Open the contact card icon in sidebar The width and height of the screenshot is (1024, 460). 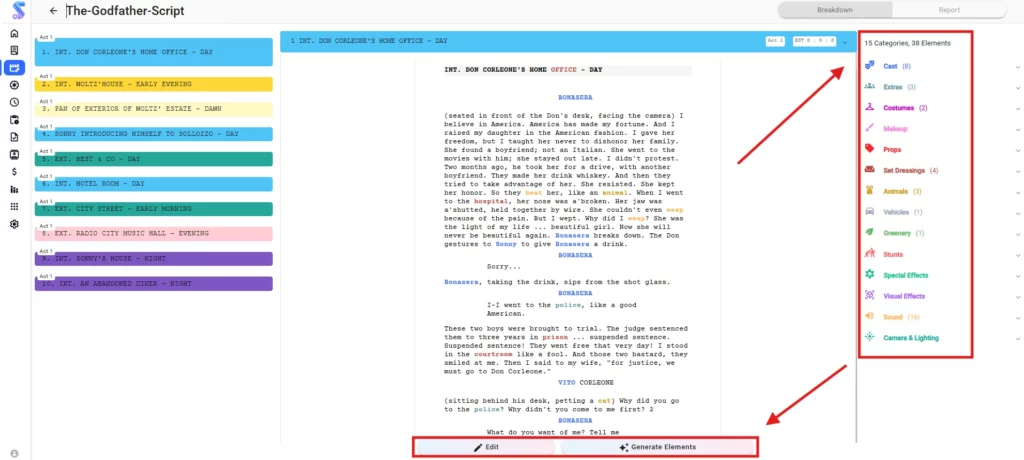[x=14, y=154]
